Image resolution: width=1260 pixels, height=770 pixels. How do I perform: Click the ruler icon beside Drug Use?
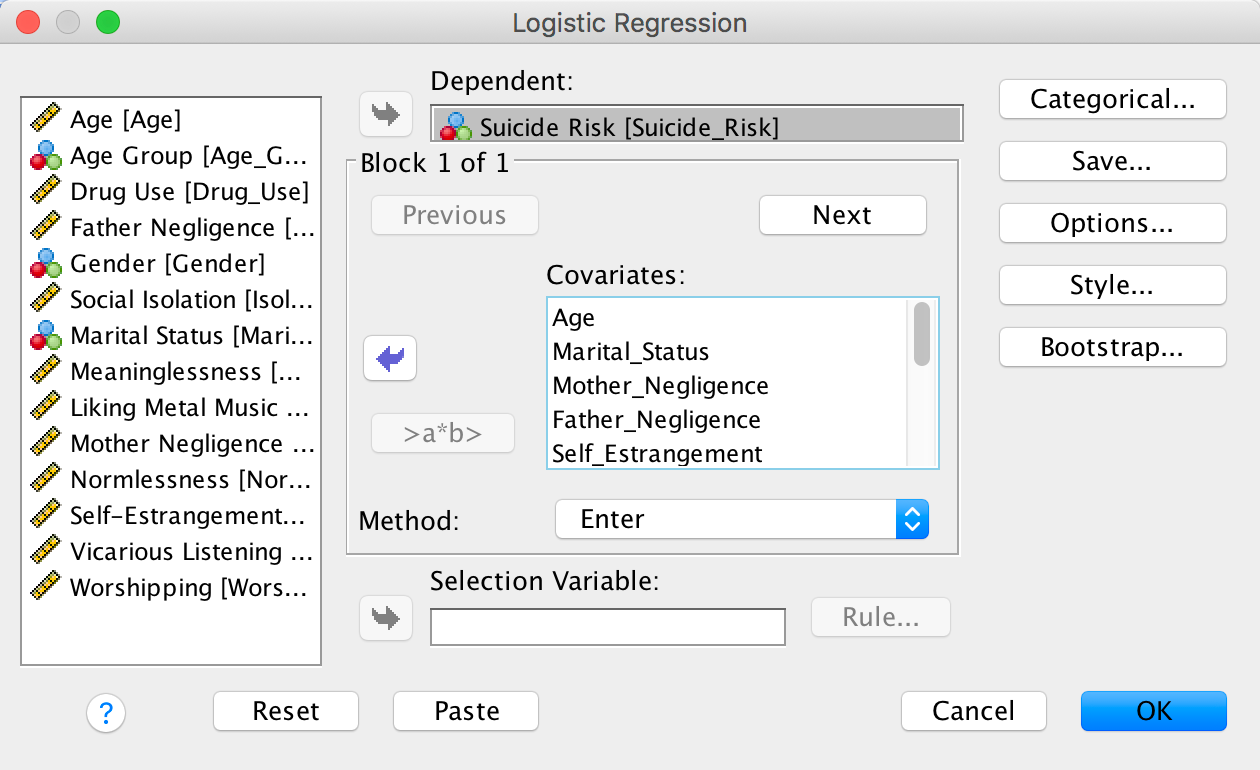pyautogui.click(x=46, y=192)
